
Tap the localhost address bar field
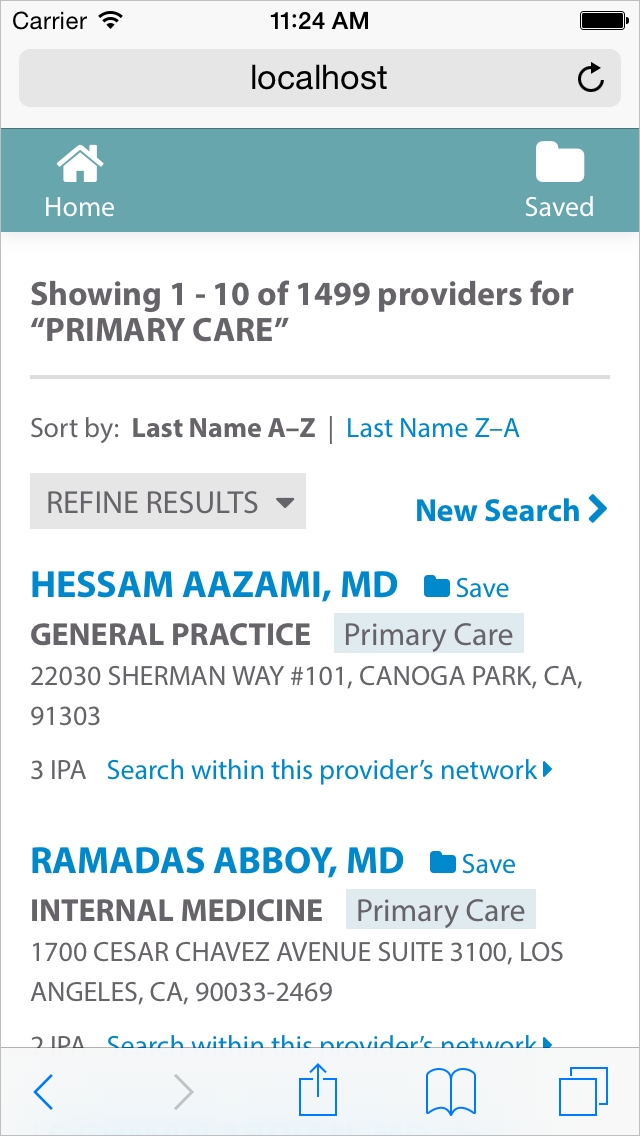coord(319,78)
